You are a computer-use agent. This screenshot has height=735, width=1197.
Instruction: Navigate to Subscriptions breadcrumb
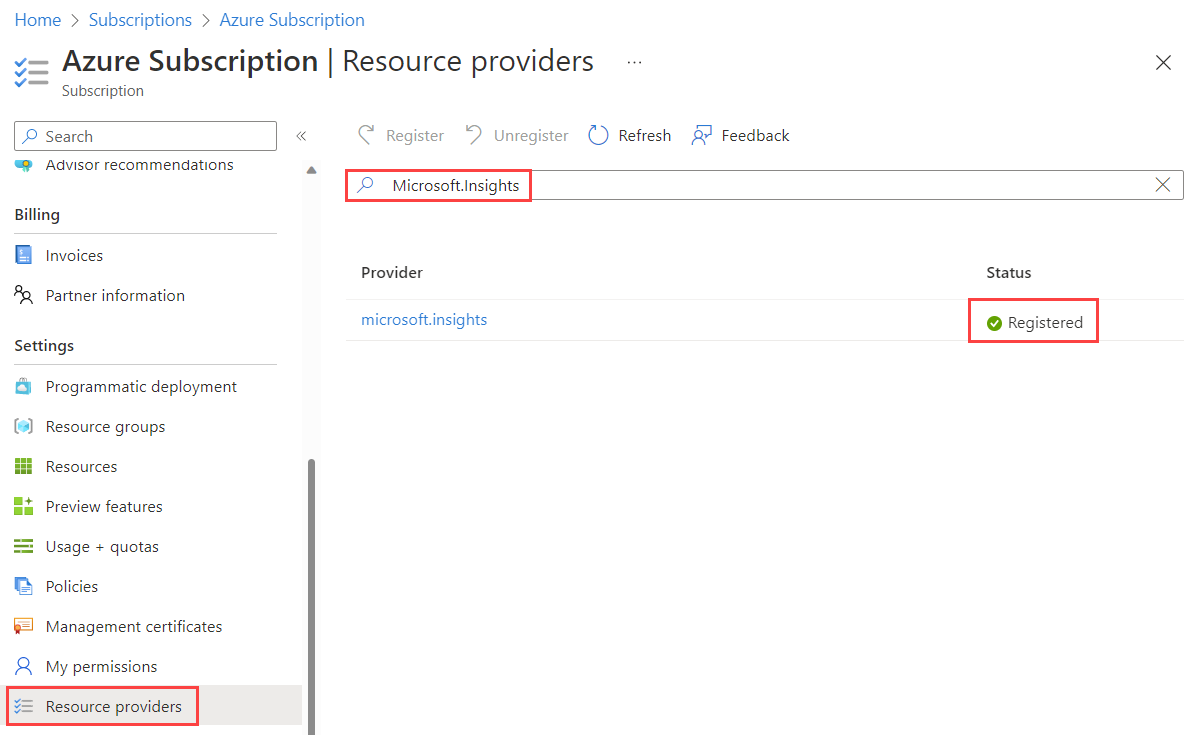click(140, 20)
